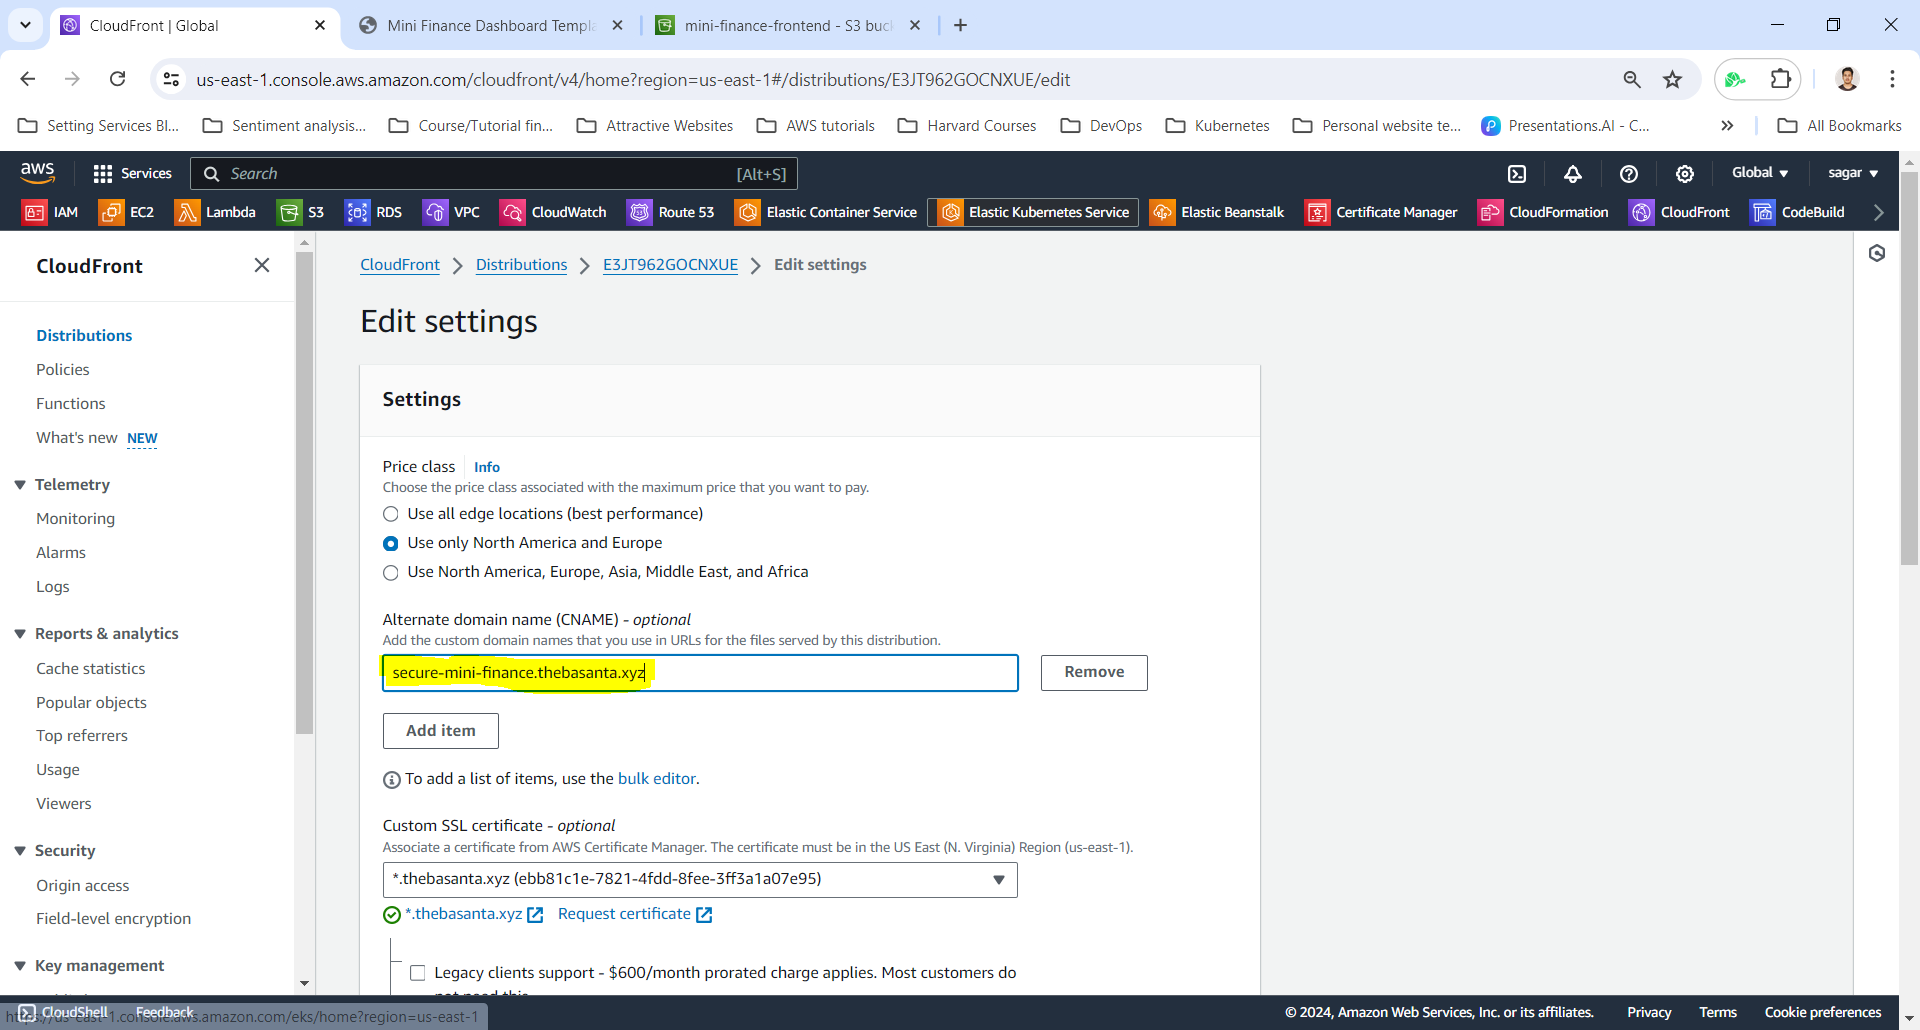Image resolution: width=1920 pixels, height=1030 pixels.
Task: Collapse the Telemetry section in sidebar
Action: pyautogui.click(x=20, y=485)
